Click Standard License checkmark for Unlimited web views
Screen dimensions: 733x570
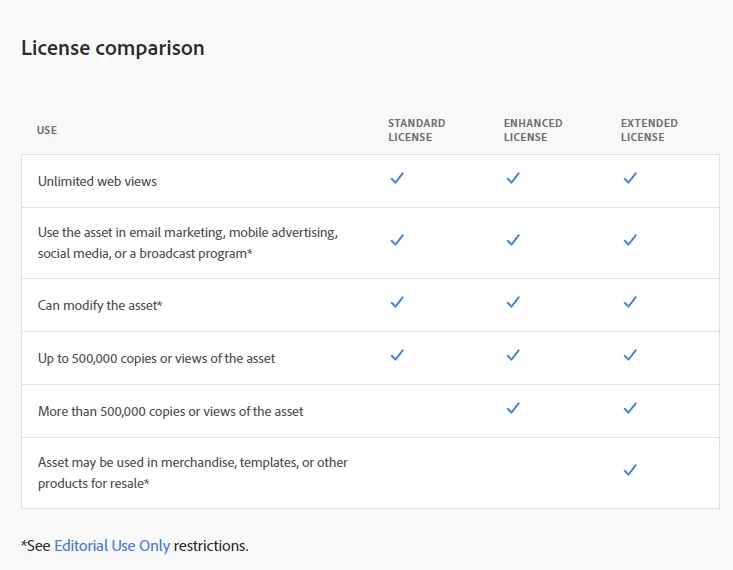397,178
